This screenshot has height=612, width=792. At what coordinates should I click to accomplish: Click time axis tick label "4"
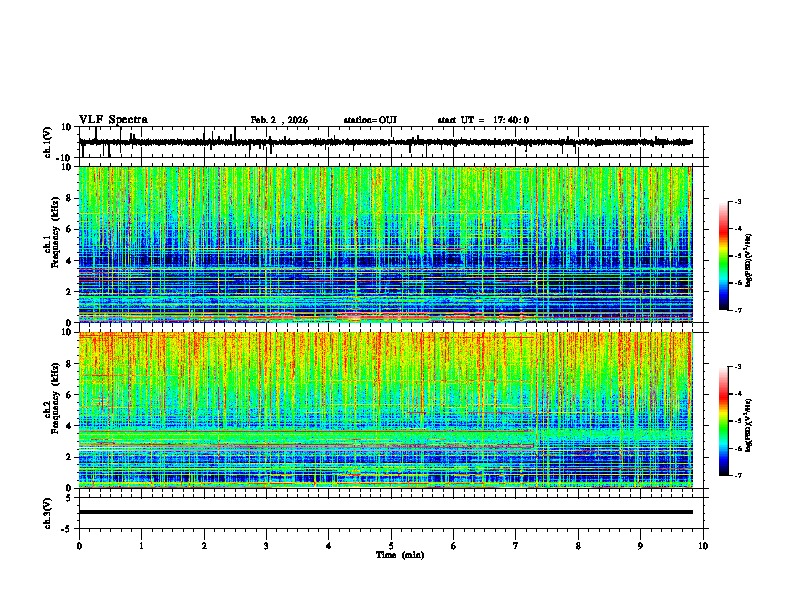[x=329, y=546]
